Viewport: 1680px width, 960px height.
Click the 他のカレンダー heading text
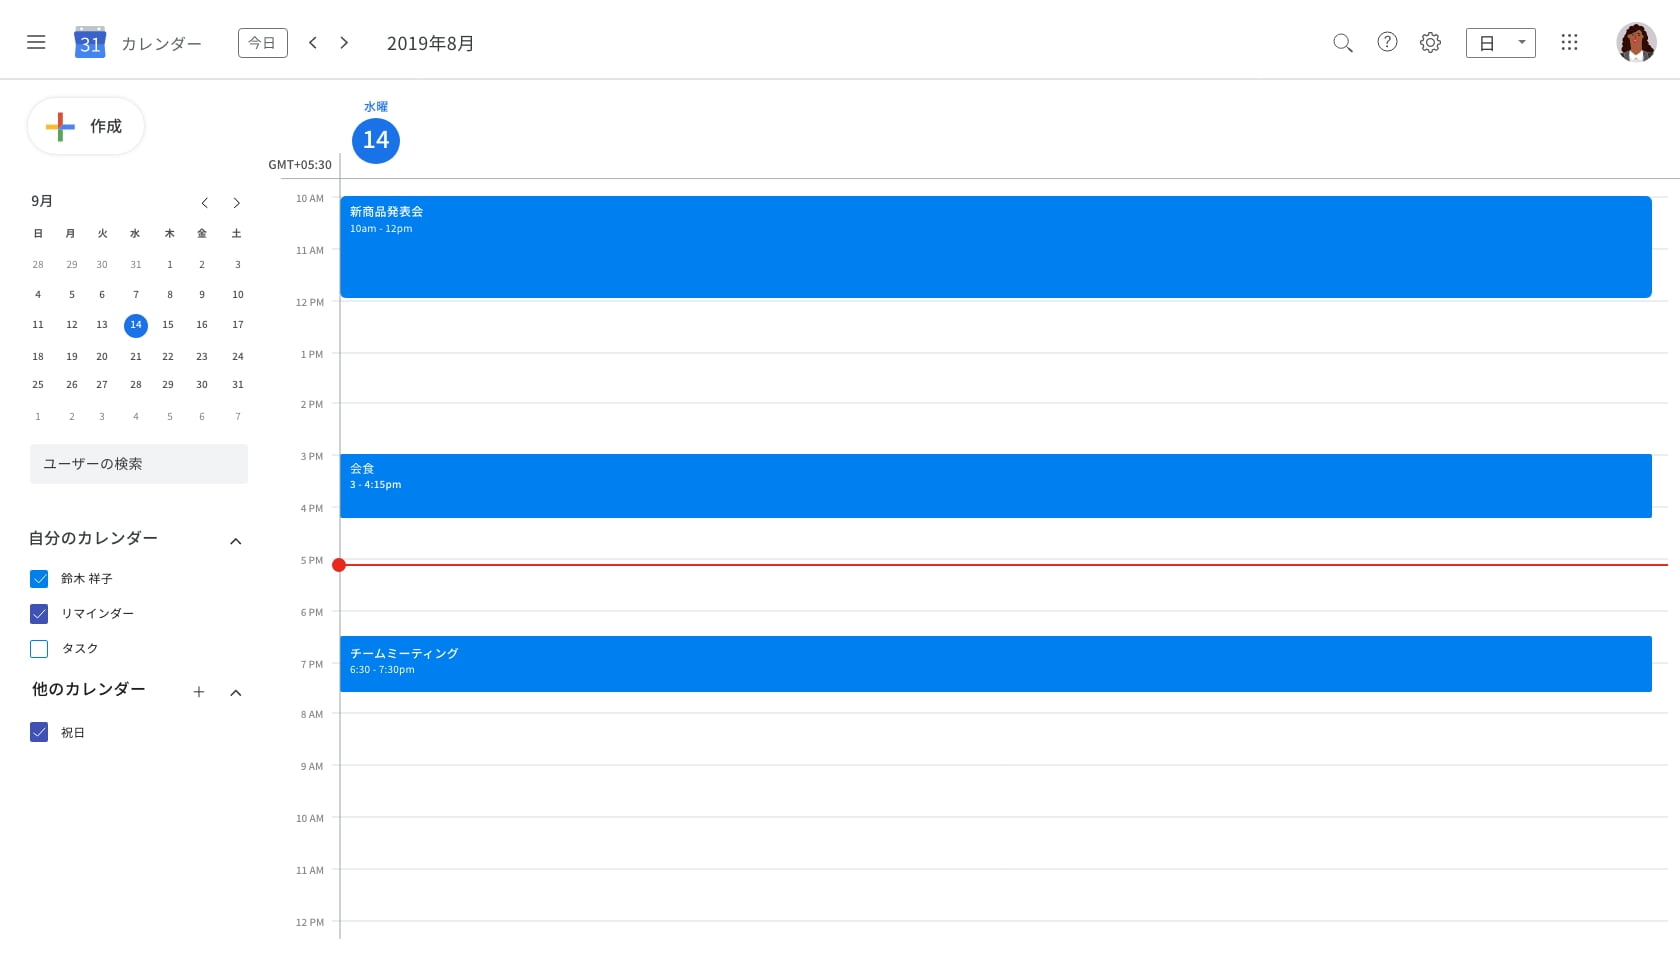pos(89,689)
